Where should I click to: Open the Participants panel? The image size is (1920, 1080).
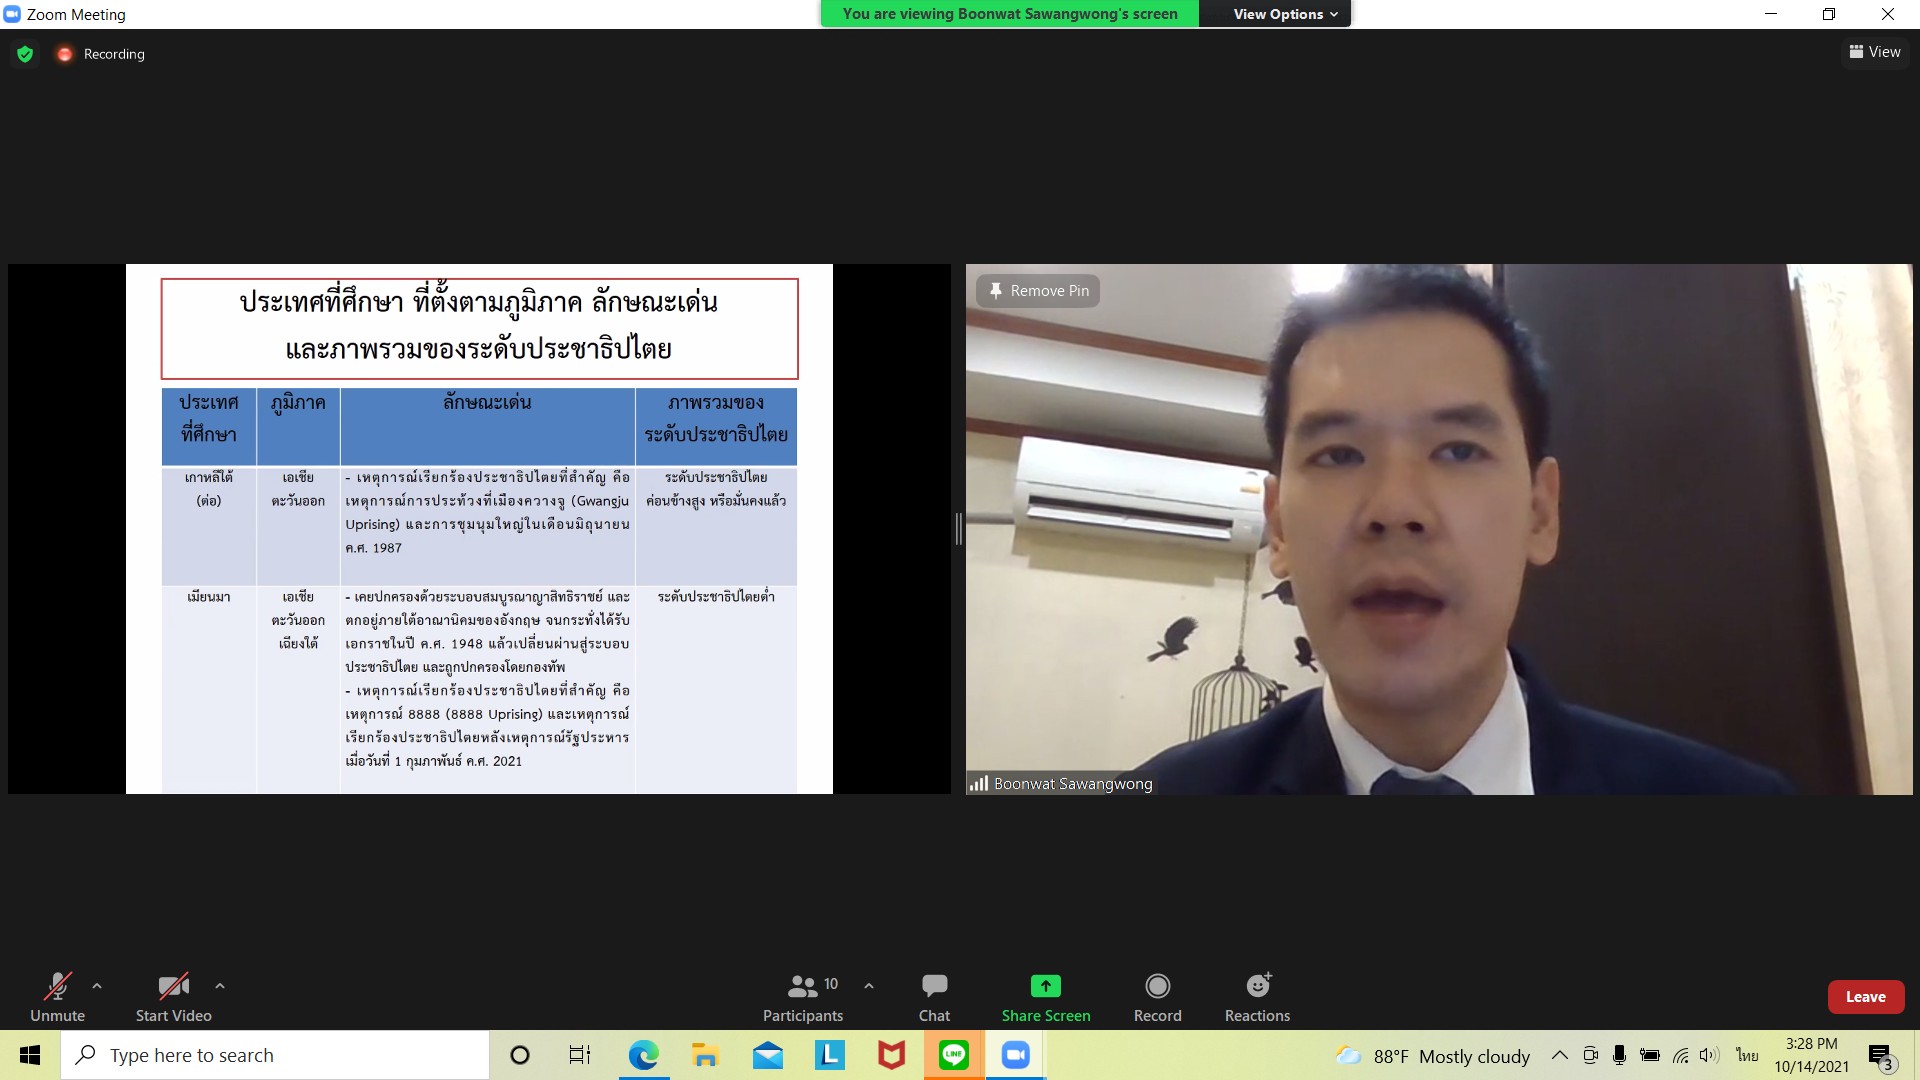pos(803,996)
